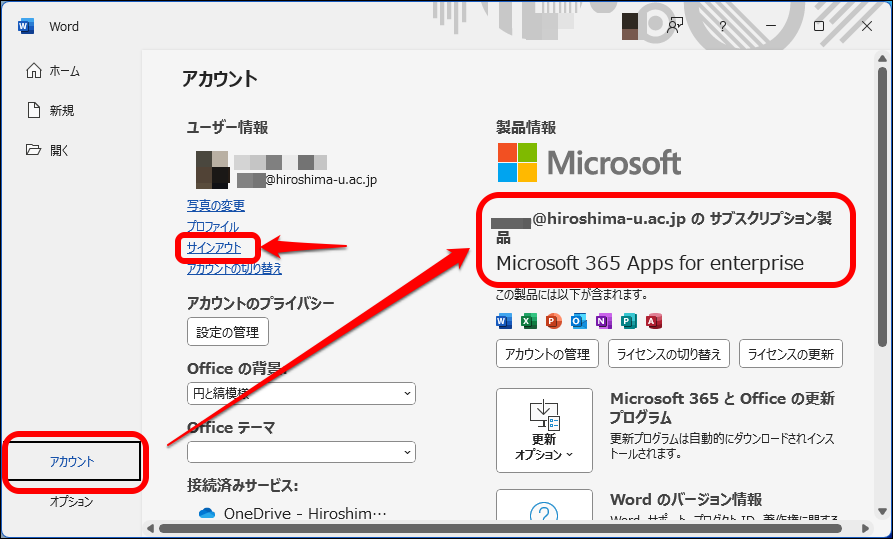Click the ライセンスの切り替え button
Image resolution: width=893 pixels, height=539 pixels.
[x=669, y=354]
